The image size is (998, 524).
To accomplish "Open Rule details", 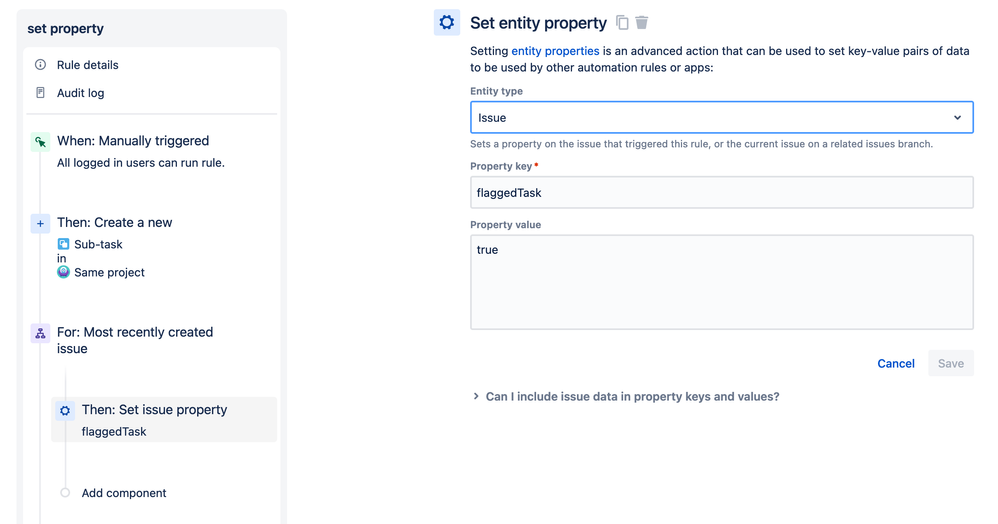I will point(87,65).
